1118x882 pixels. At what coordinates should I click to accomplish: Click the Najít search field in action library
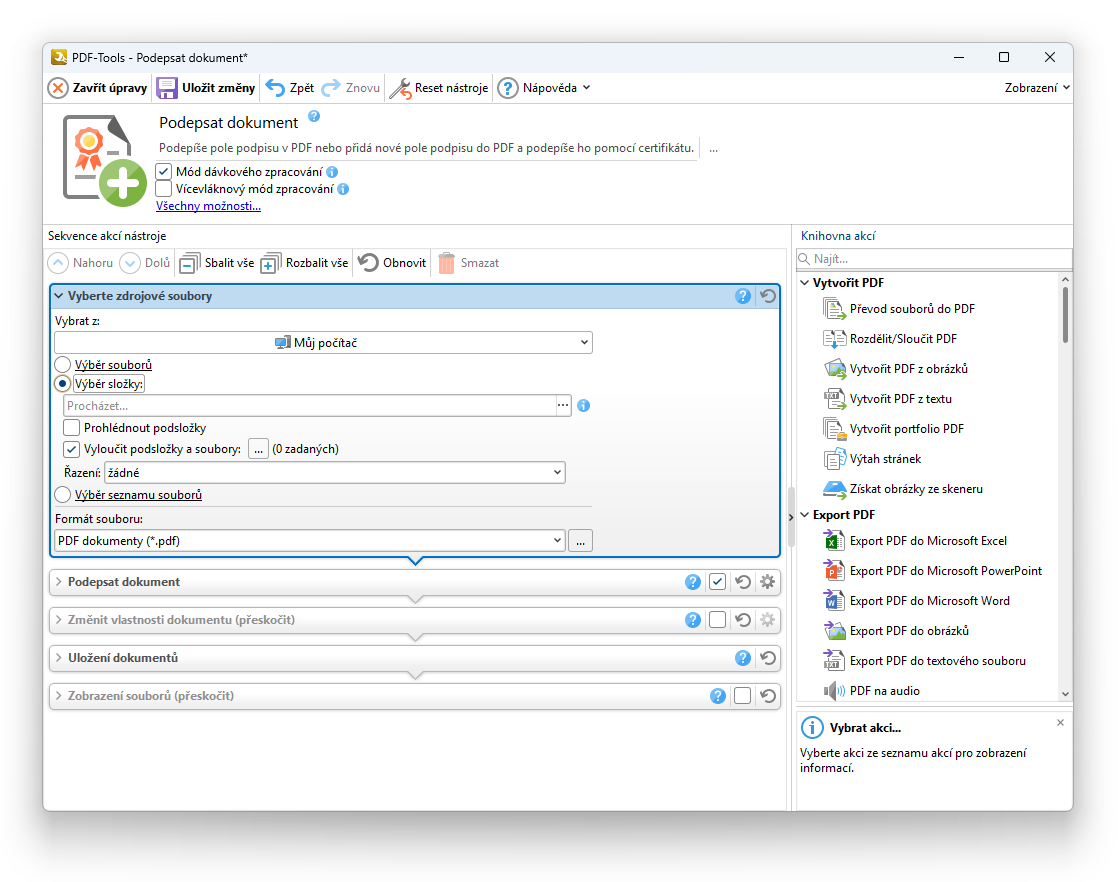coord(934,259)
